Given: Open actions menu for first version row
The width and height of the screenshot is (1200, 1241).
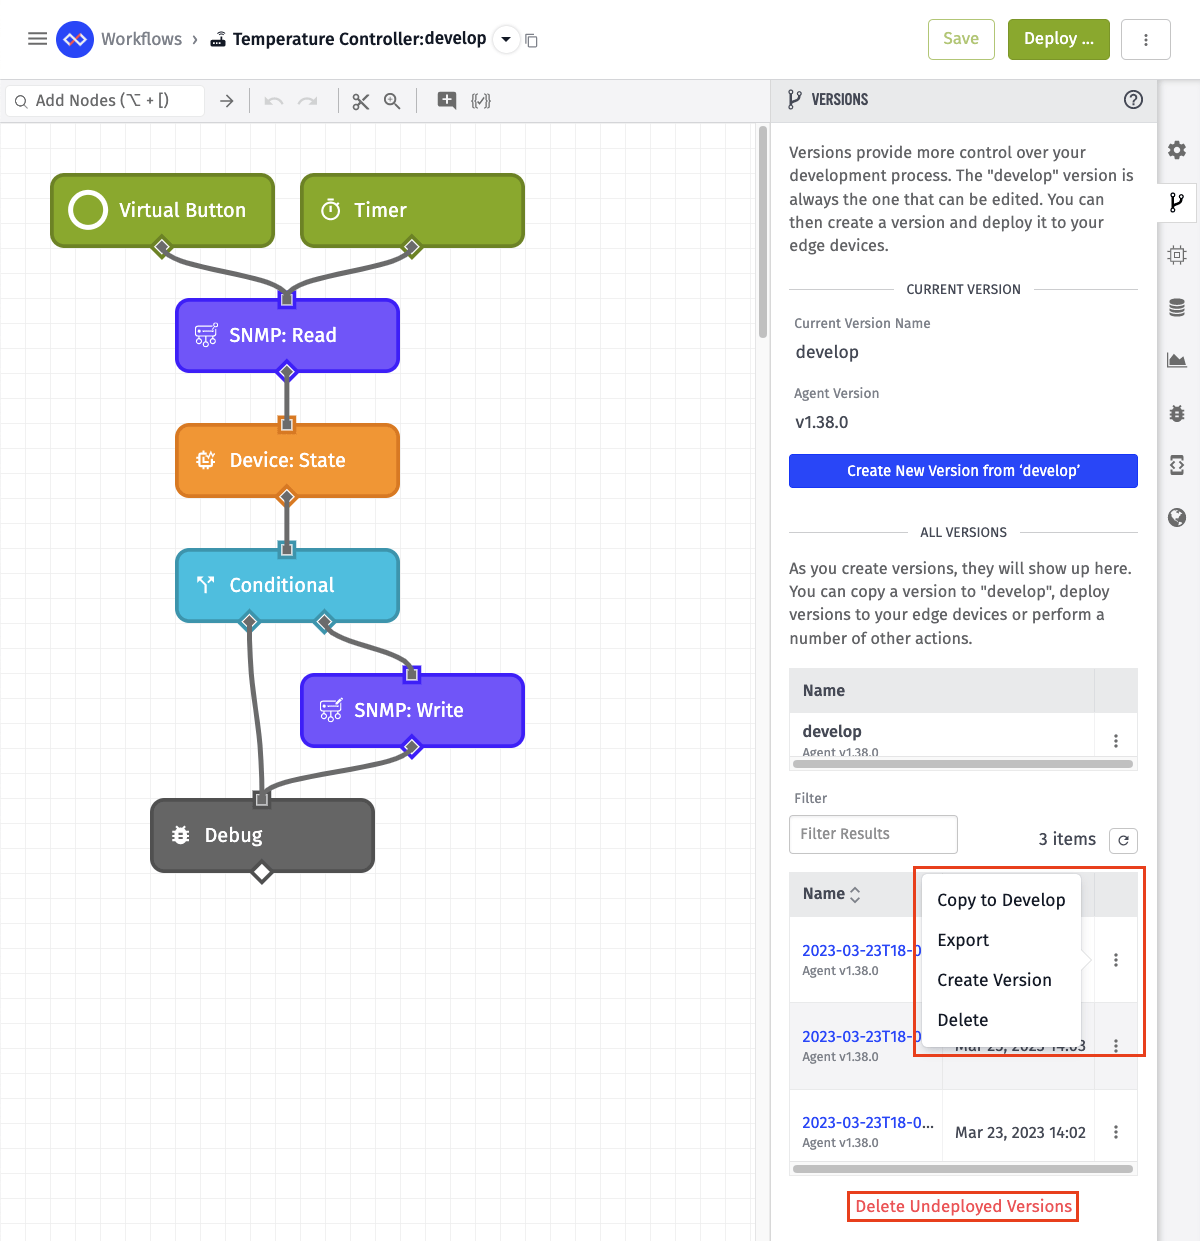Looking at the screenshot, I should tap(1116, 960).
